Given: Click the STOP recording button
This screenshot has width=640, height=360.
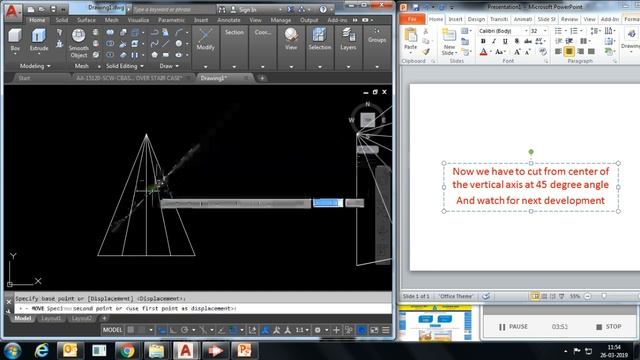Looking at the screenshot, I should pos(609,327).
